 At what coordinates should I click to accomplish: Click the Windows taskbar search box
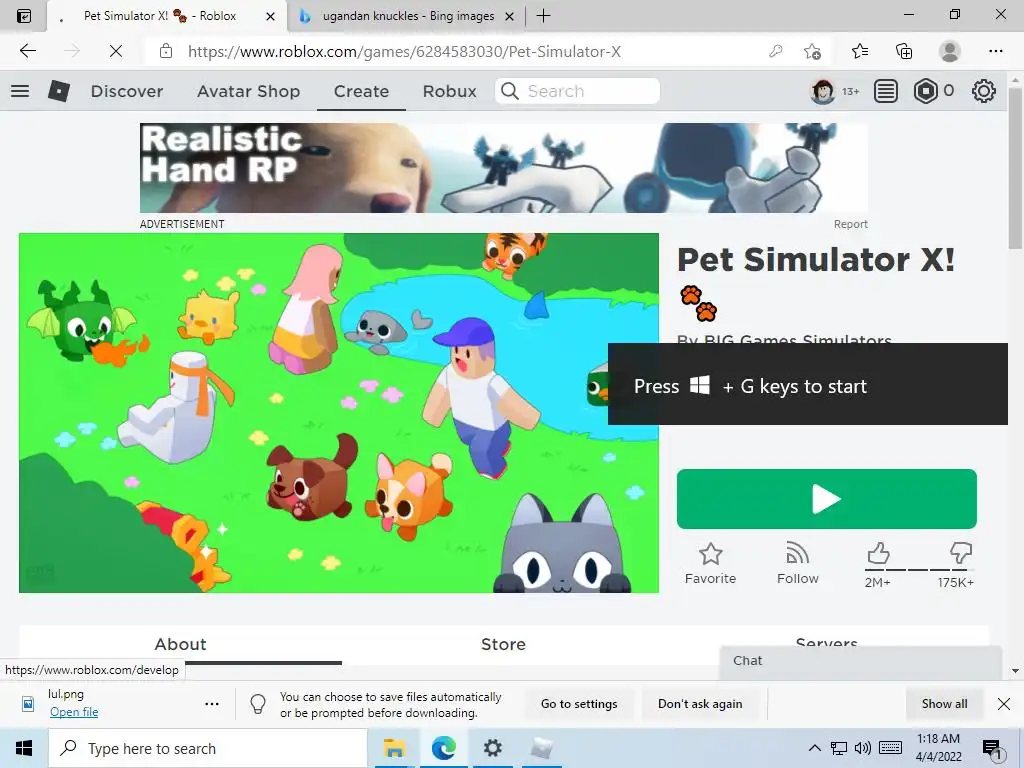[x=208, y=748]
